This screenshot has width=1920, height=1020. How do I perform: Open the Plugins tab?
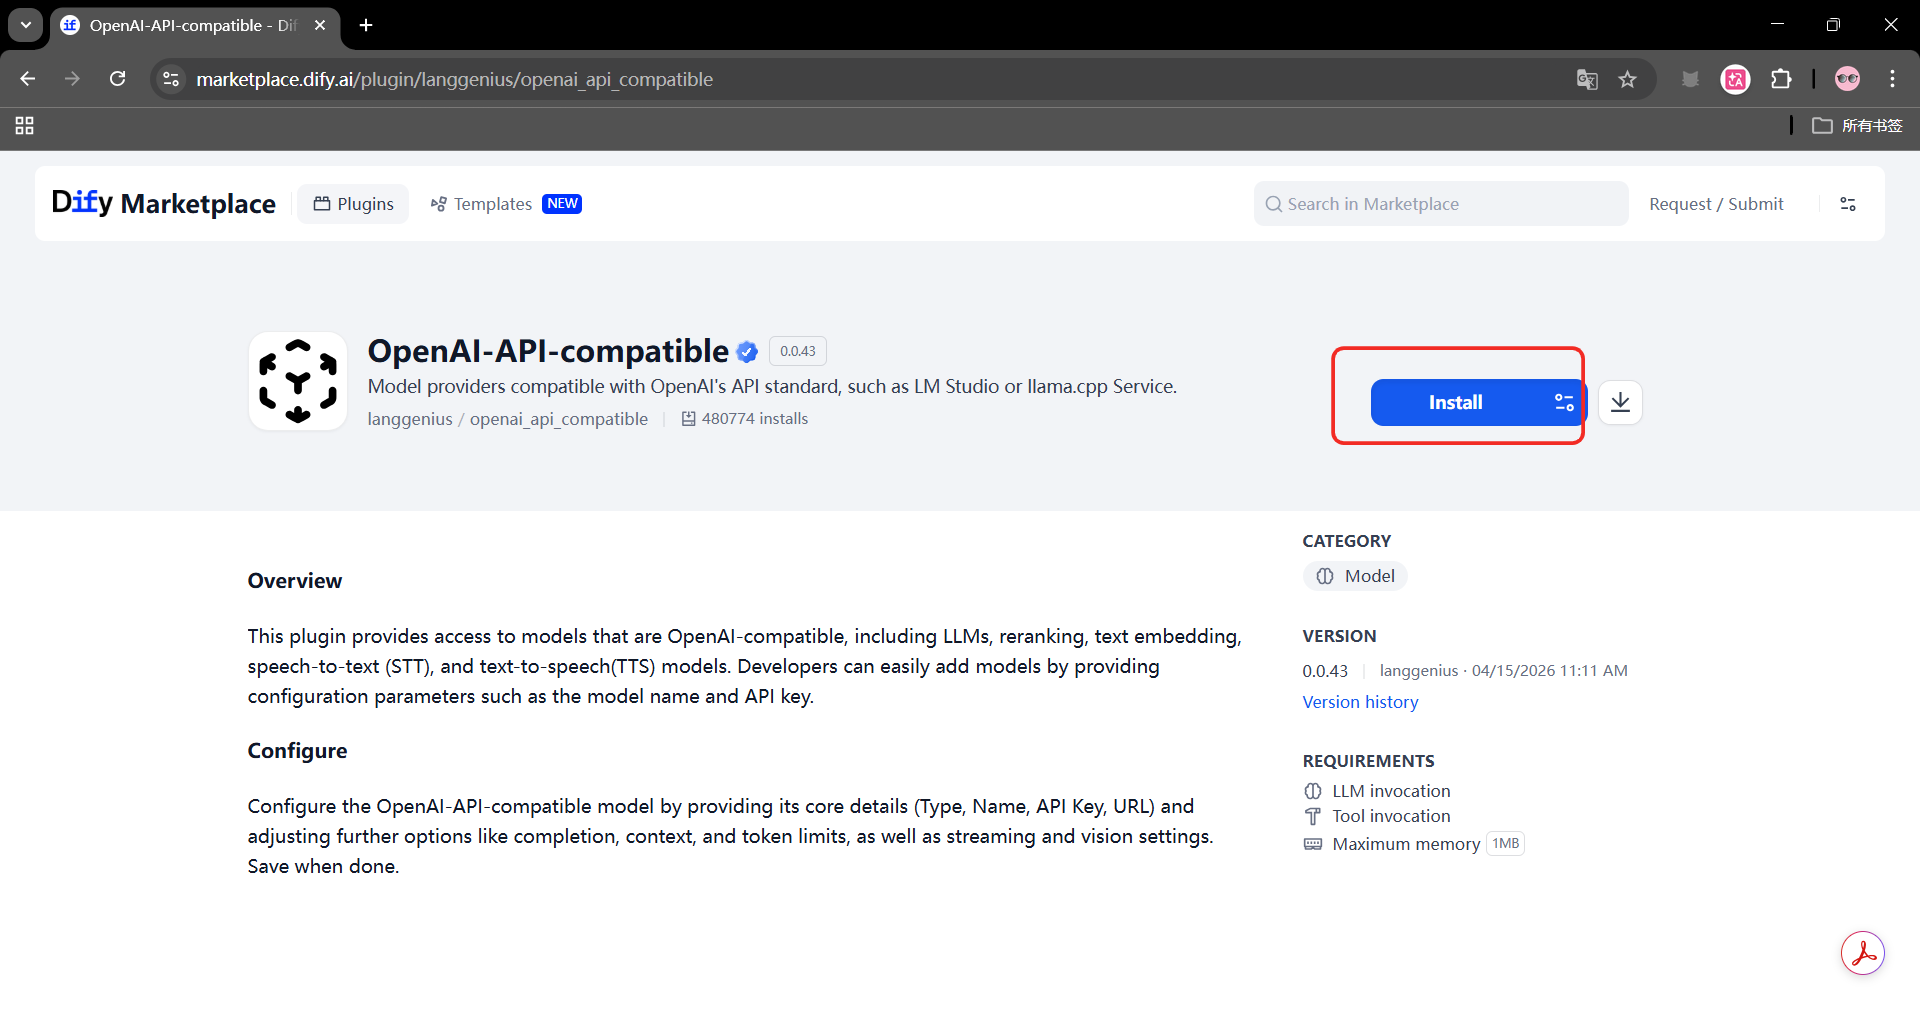[x=353, y=204]
